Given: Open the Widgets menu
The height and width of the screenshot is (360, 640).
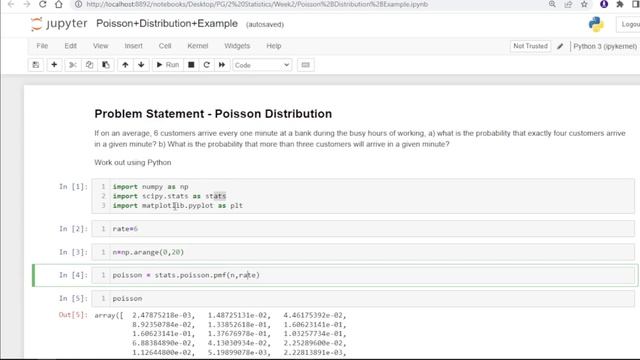Looking at the screenshot, I should tap(237, 46).
